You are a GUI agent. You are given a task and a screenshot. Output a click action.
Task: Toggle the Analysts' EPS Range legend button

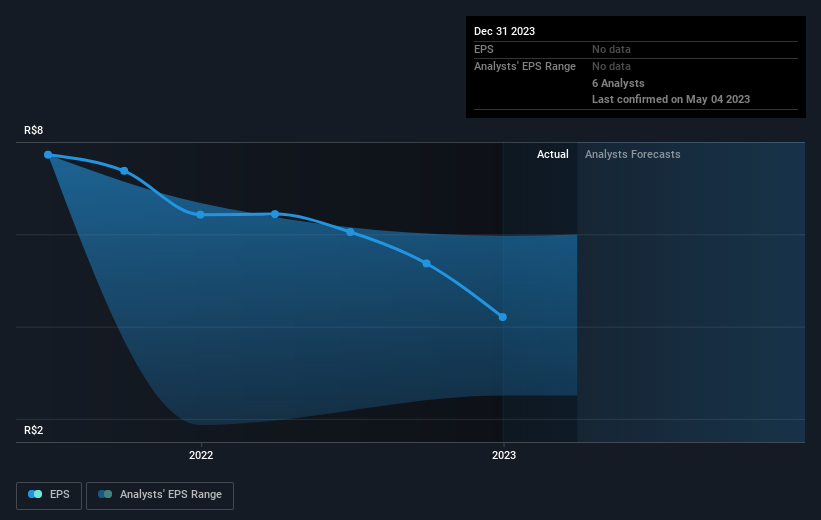pos(160,495)
